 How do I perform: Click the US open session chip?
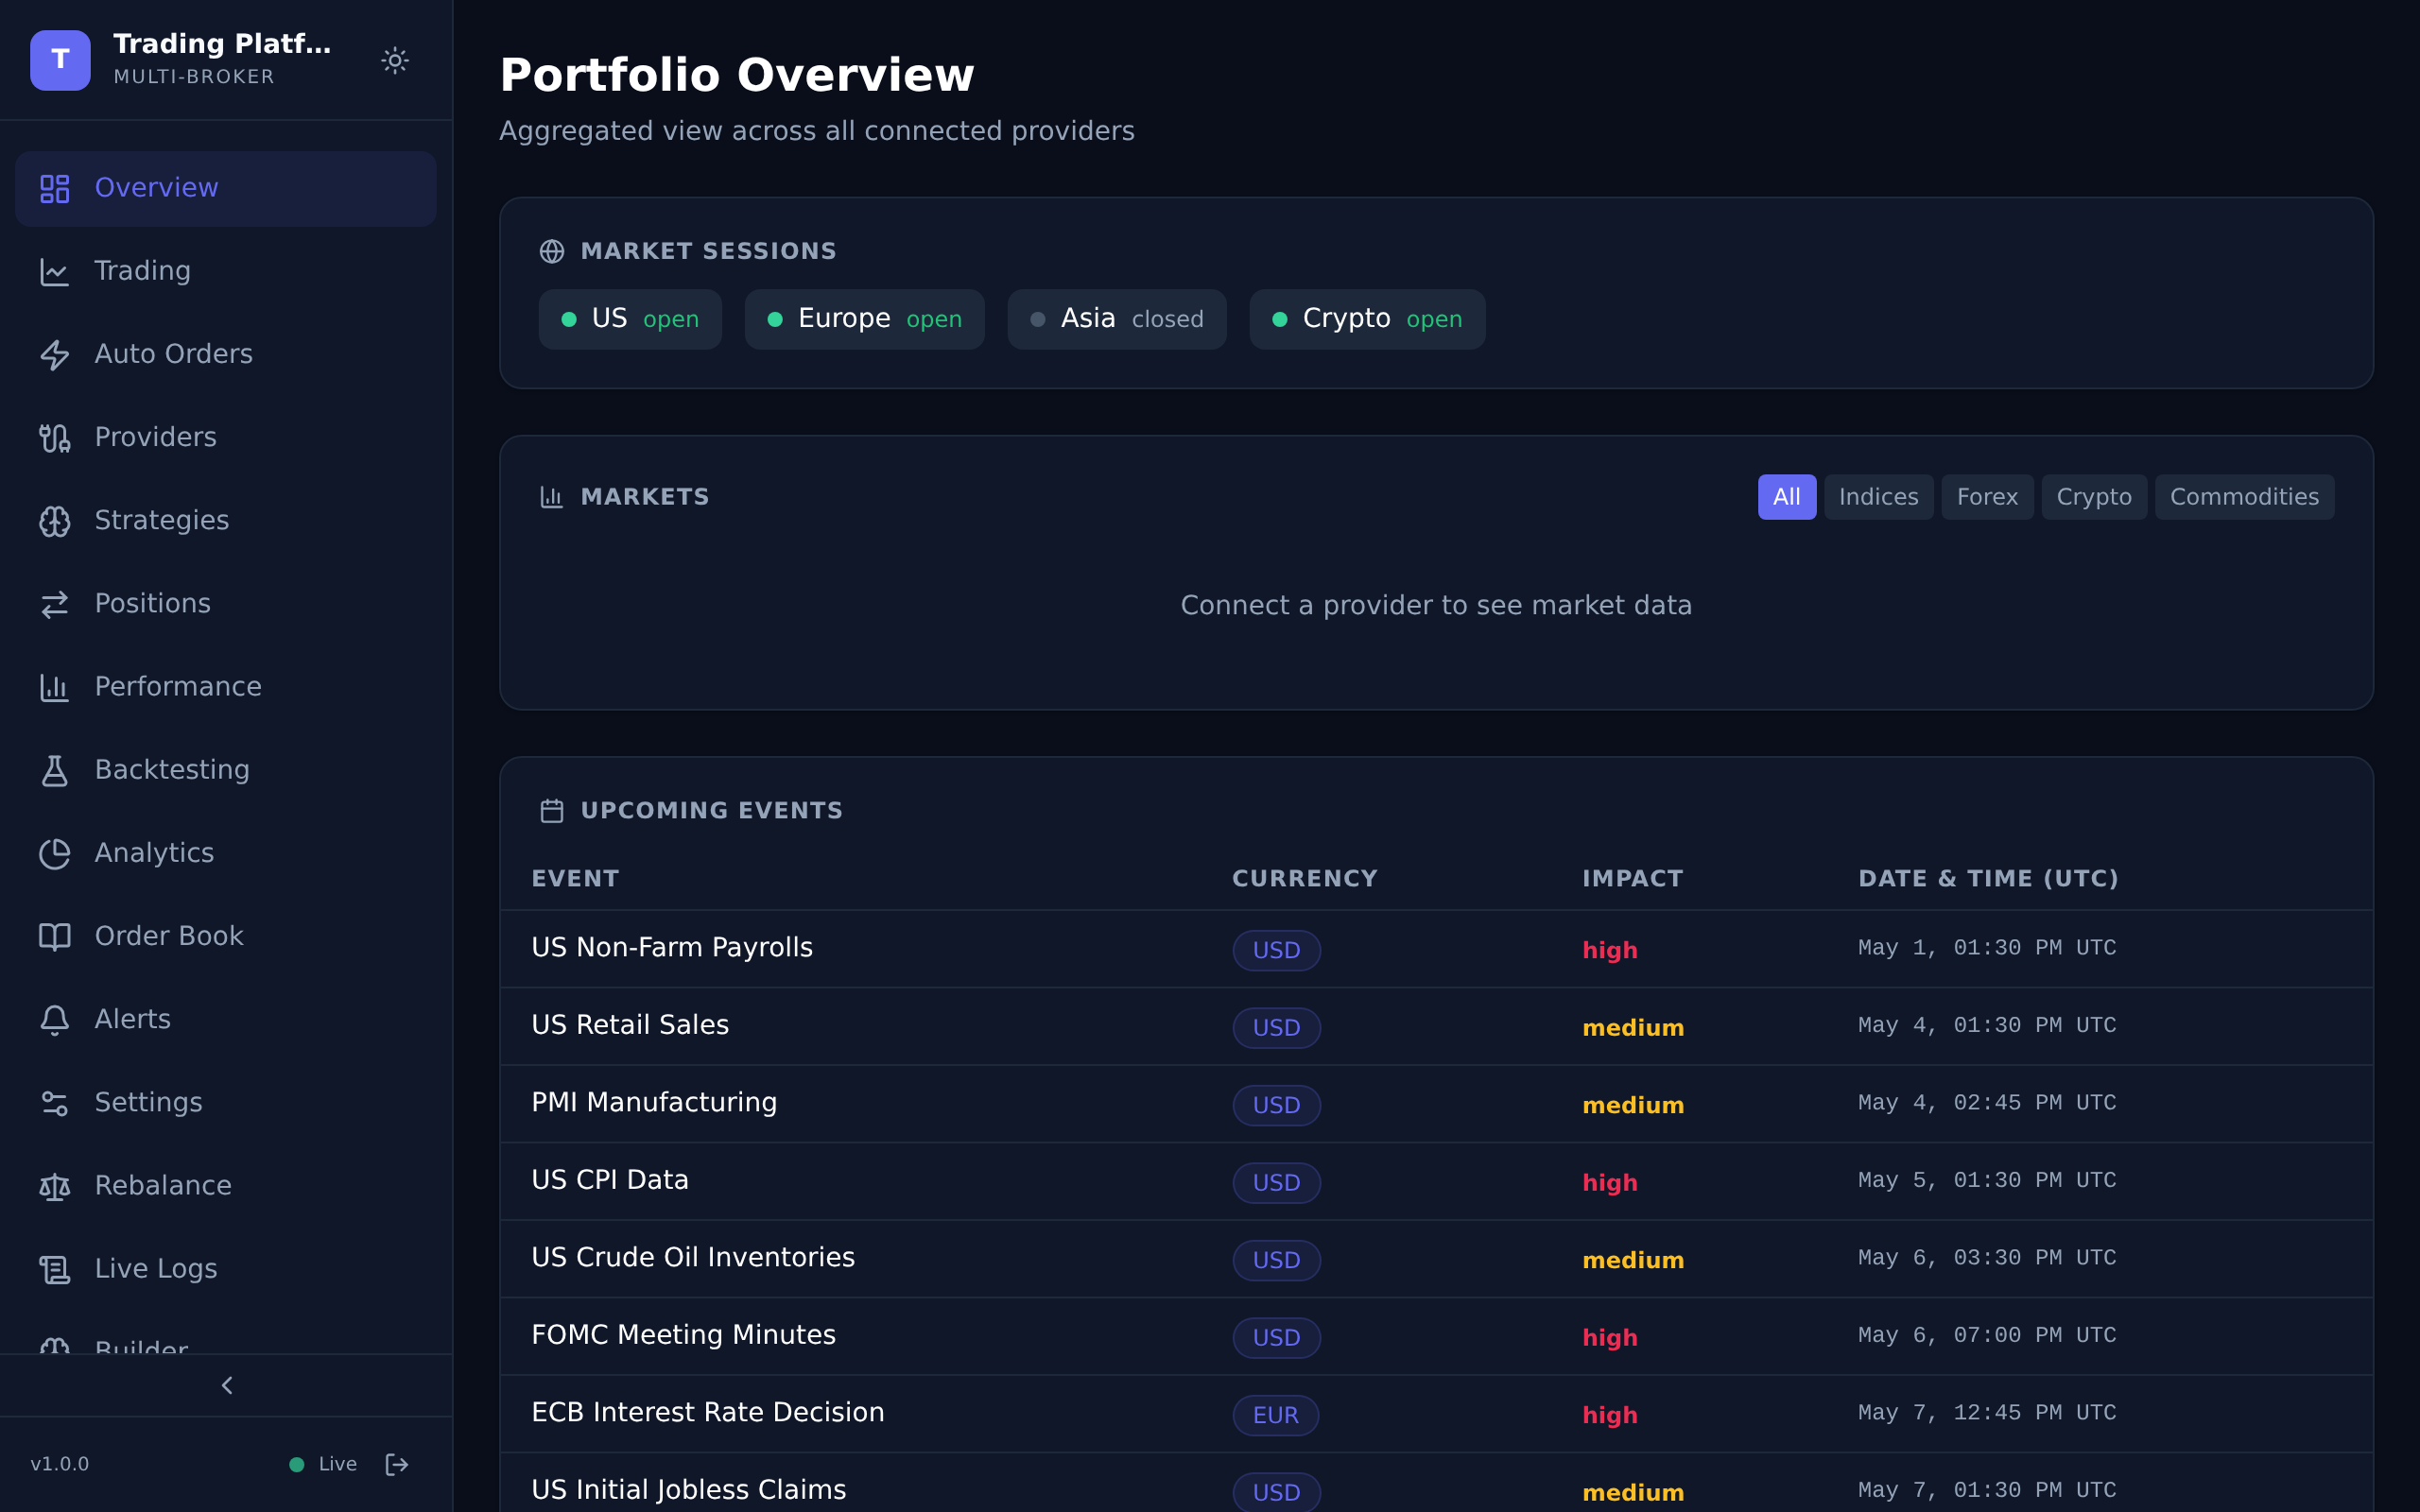click(630, 319)
